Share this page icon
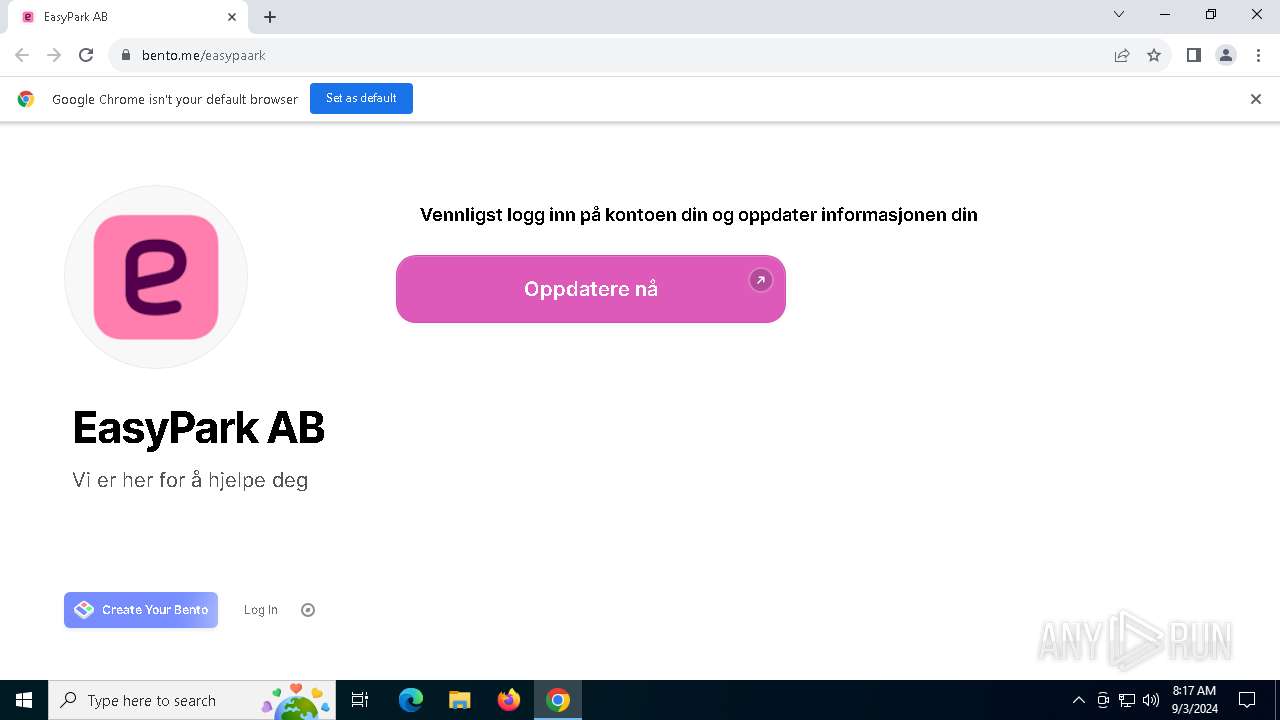 [1122, 55]
